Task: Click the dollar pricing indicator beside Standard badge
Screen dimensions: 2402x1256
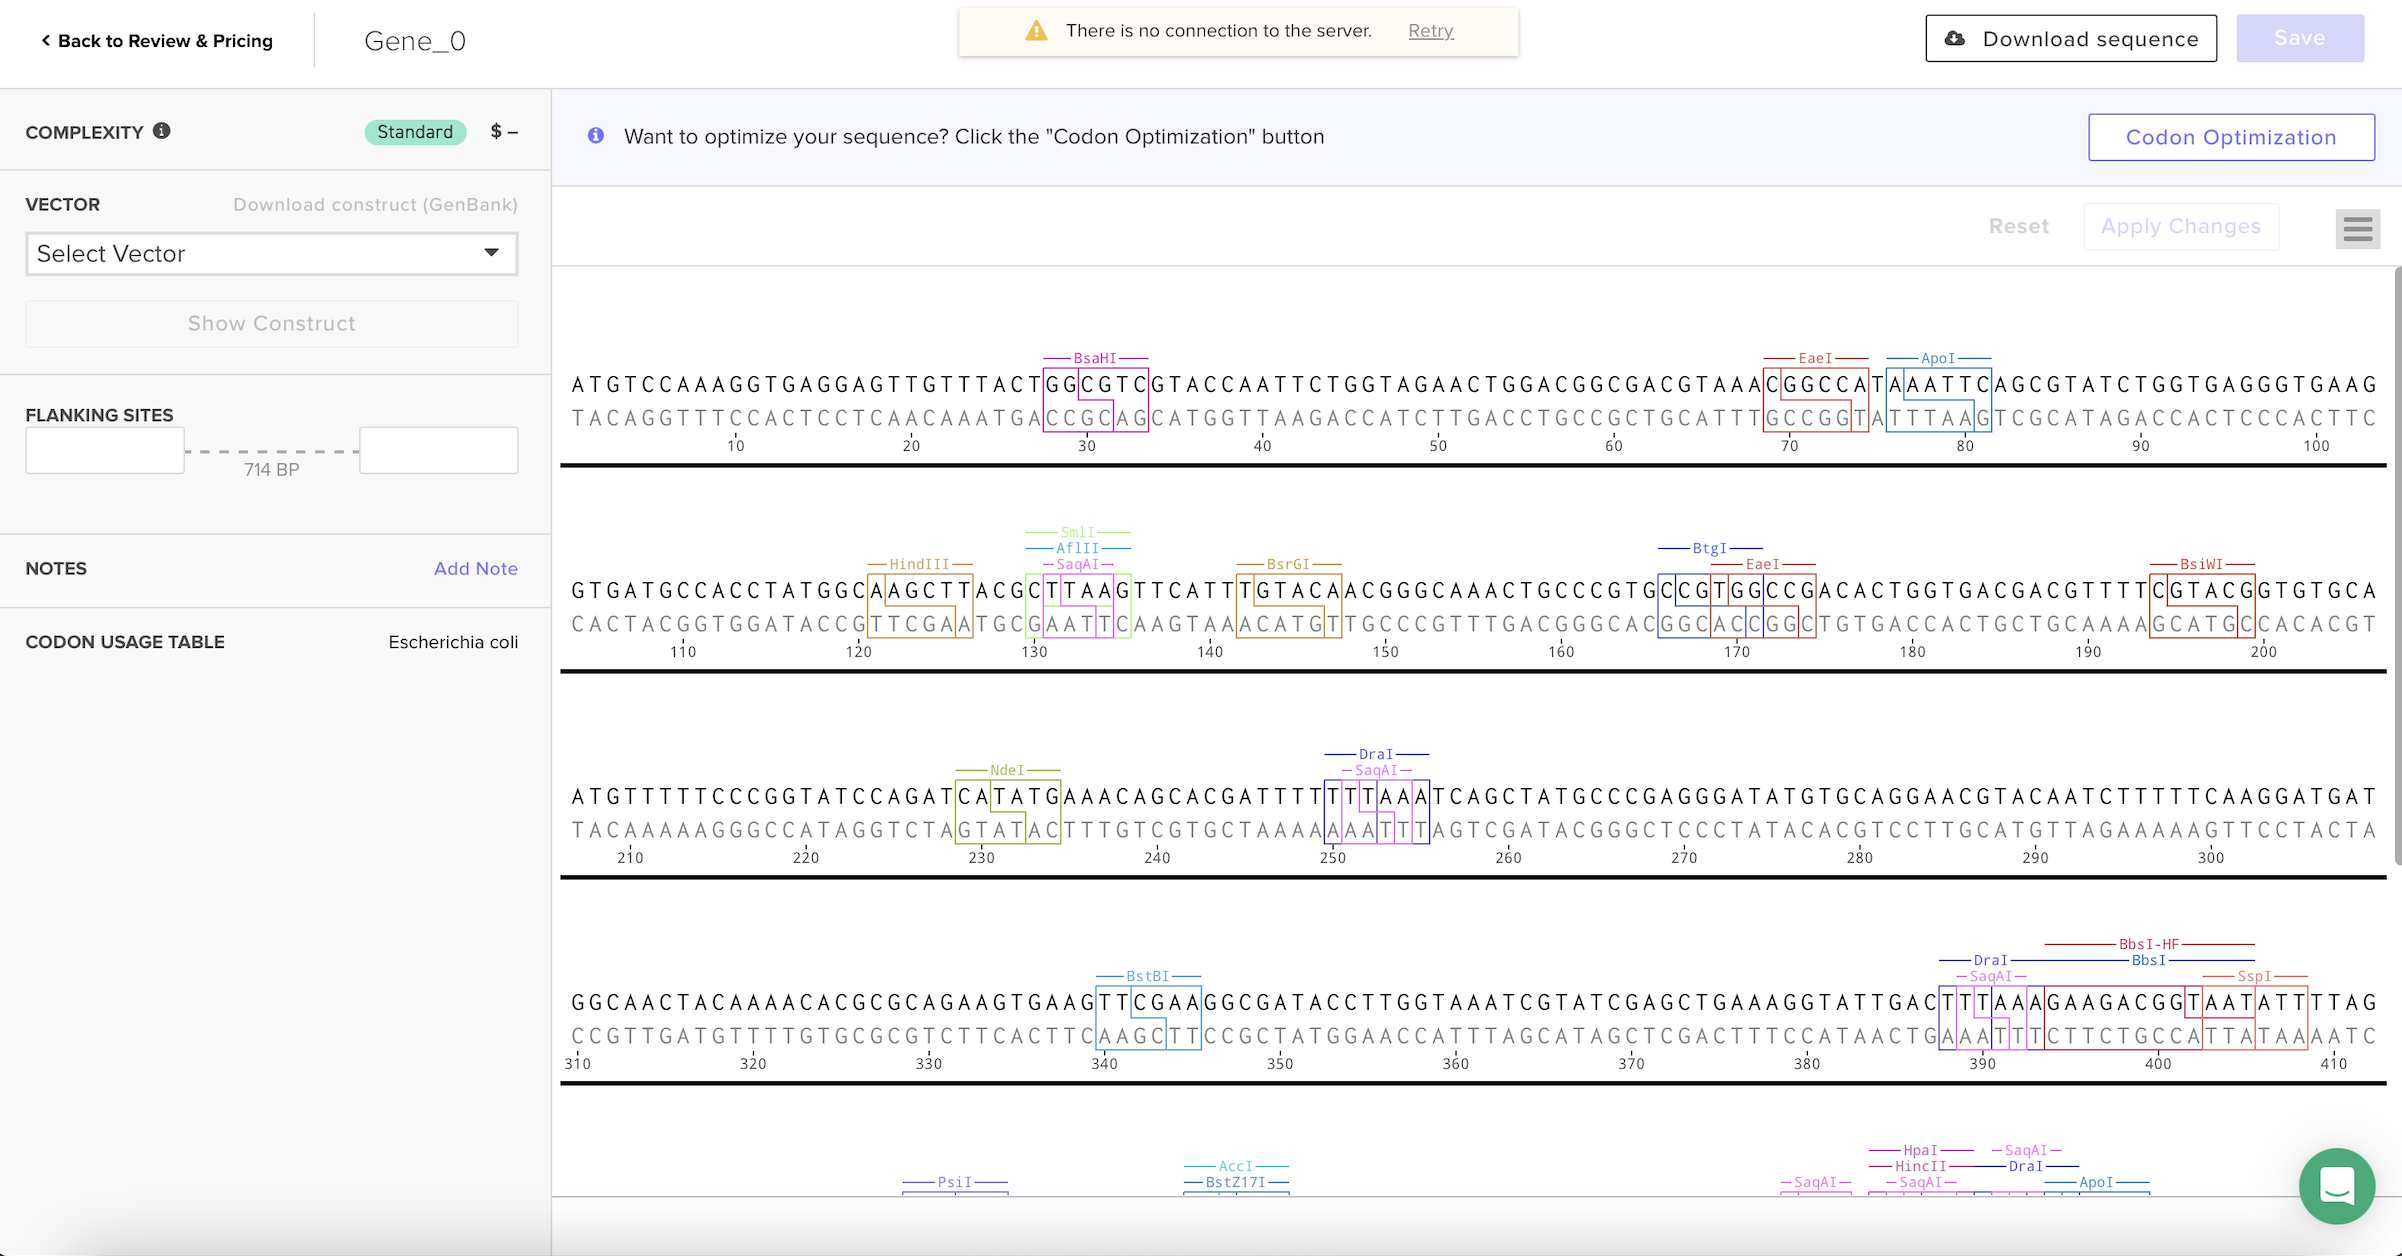Action: [x=504, y=131]
